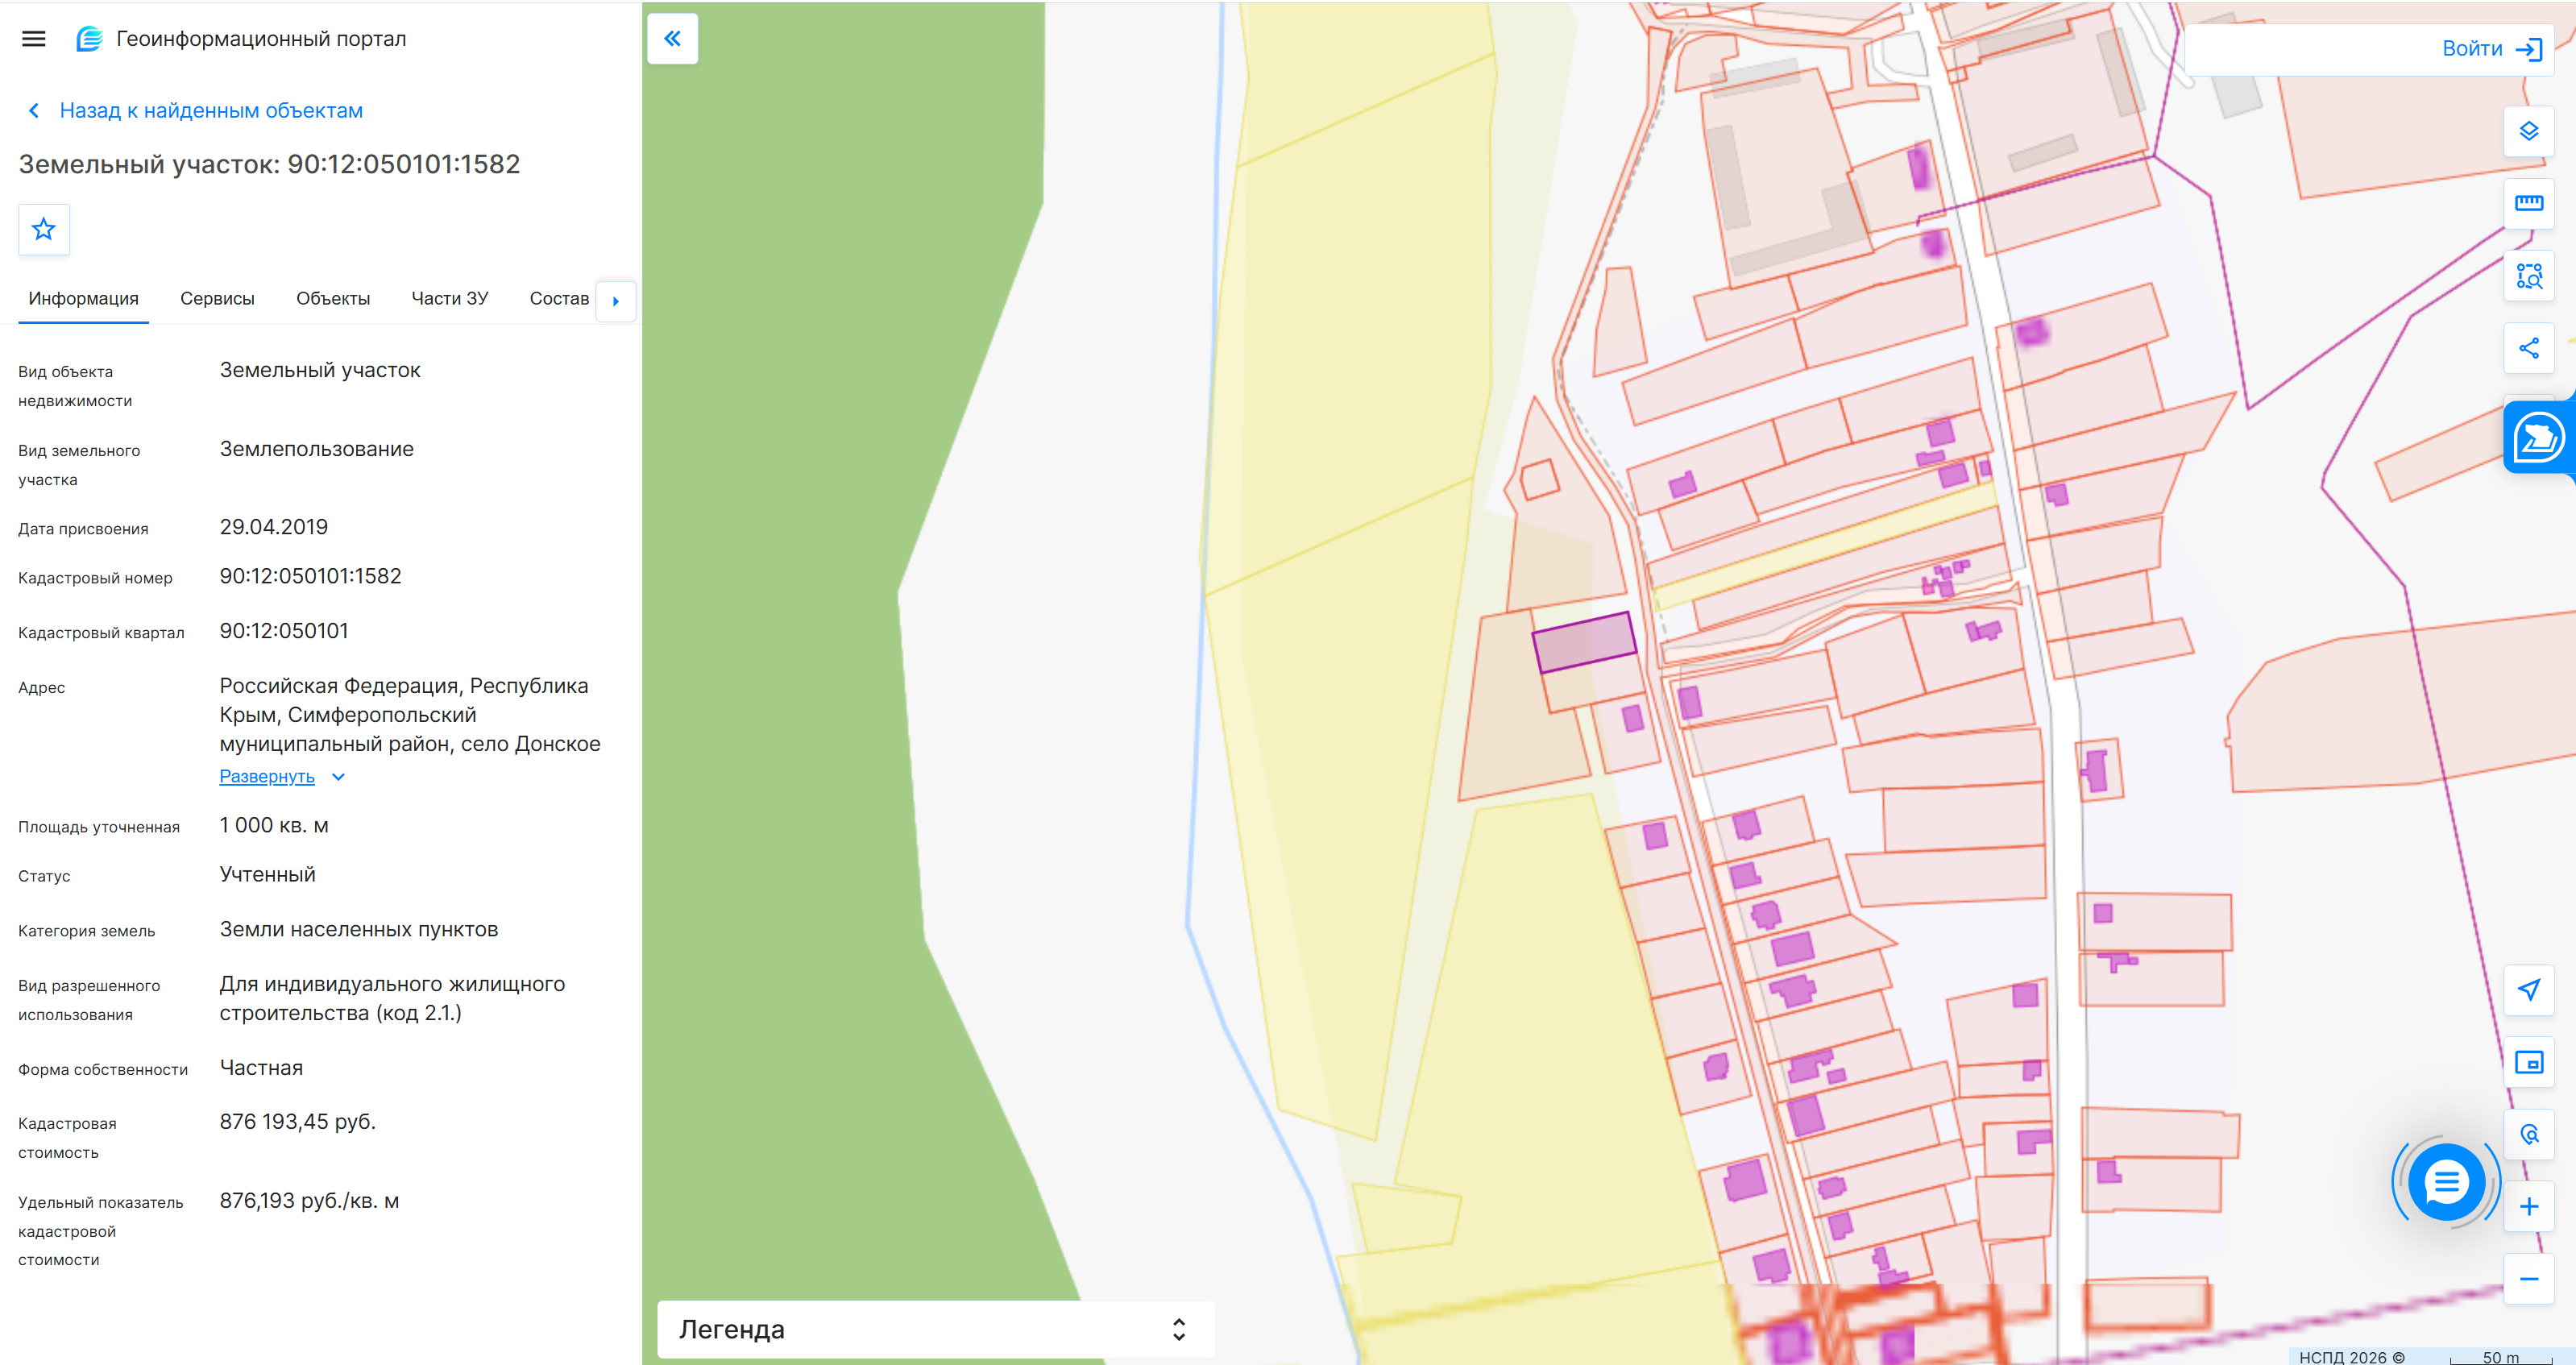Zoom in on the map
Image resolution: width=2576 pixels, height=1365 pixels.
(x=2529, y=1207)
